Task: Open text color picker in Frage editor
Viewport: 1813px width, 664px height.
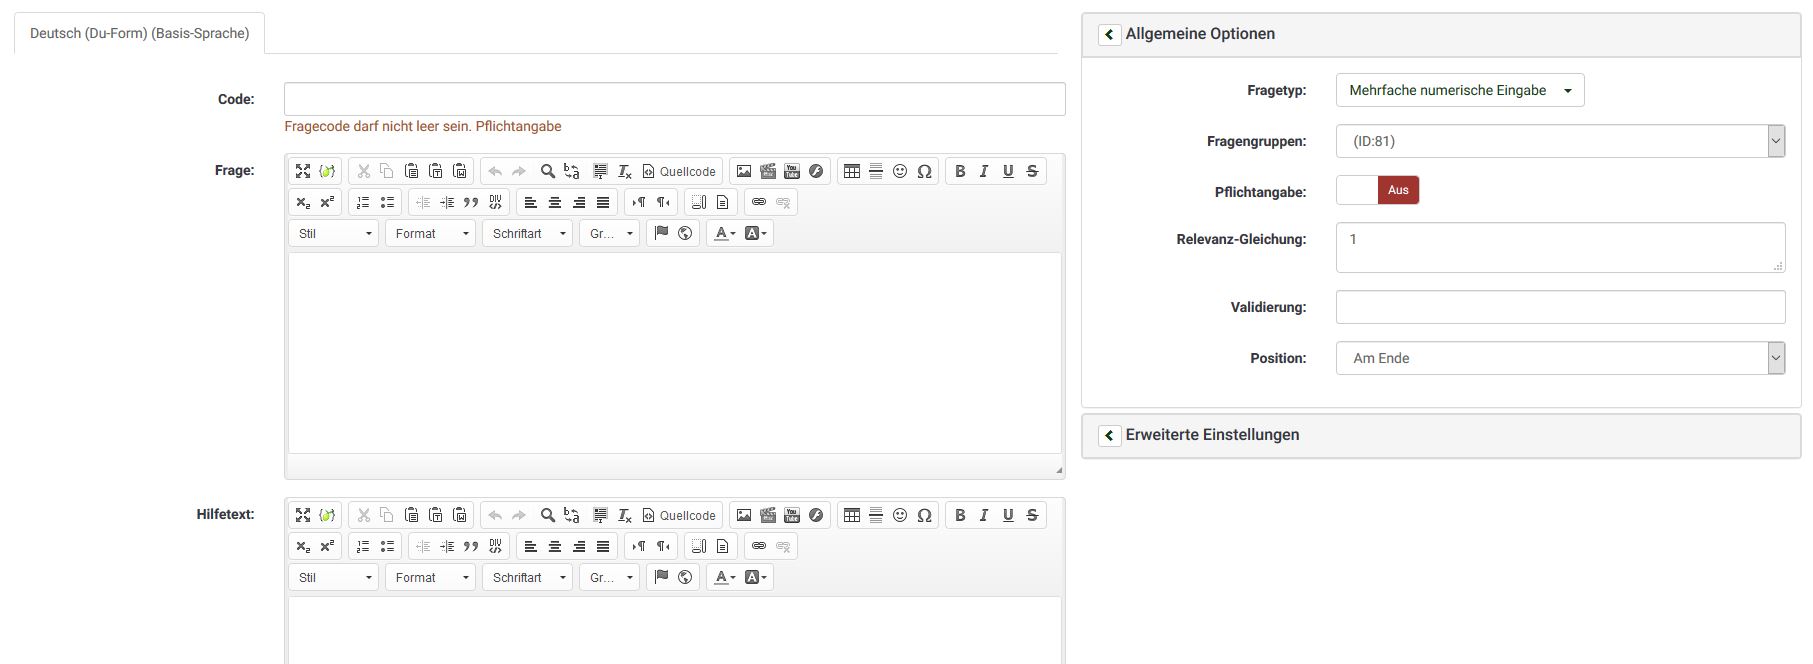Action: point(723,233)
